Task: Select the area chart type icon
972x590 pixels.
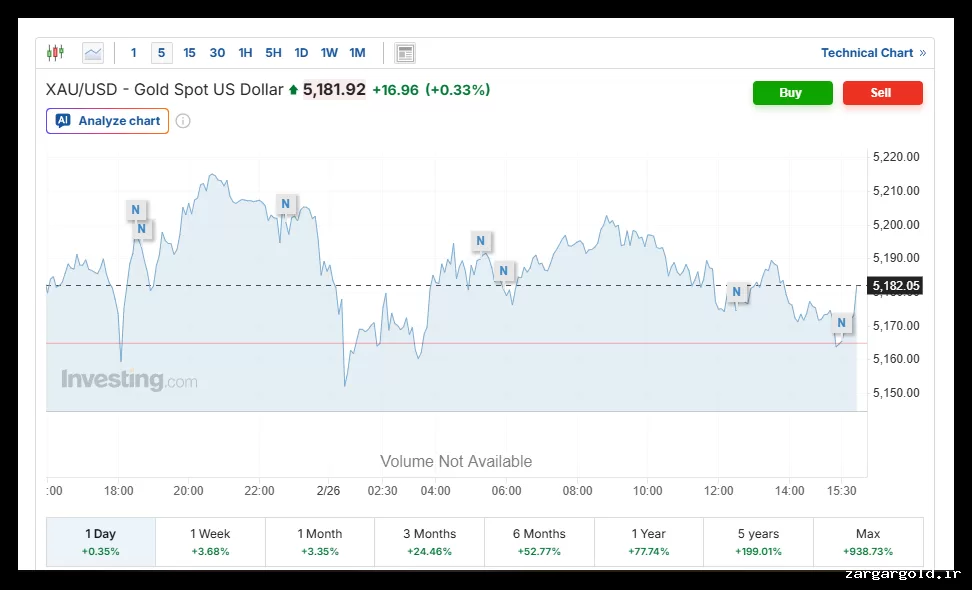Action: click(93, 53)
